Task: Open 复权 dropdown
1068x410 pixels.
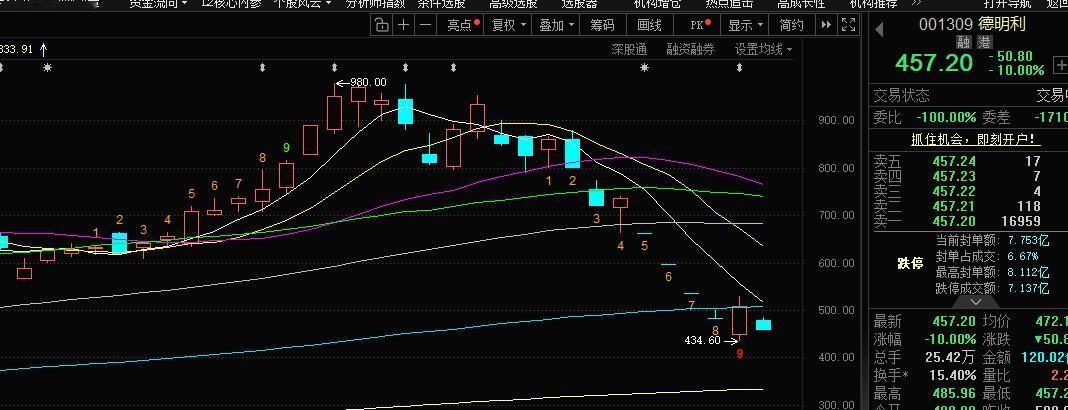Action: [x=509, y=25]
